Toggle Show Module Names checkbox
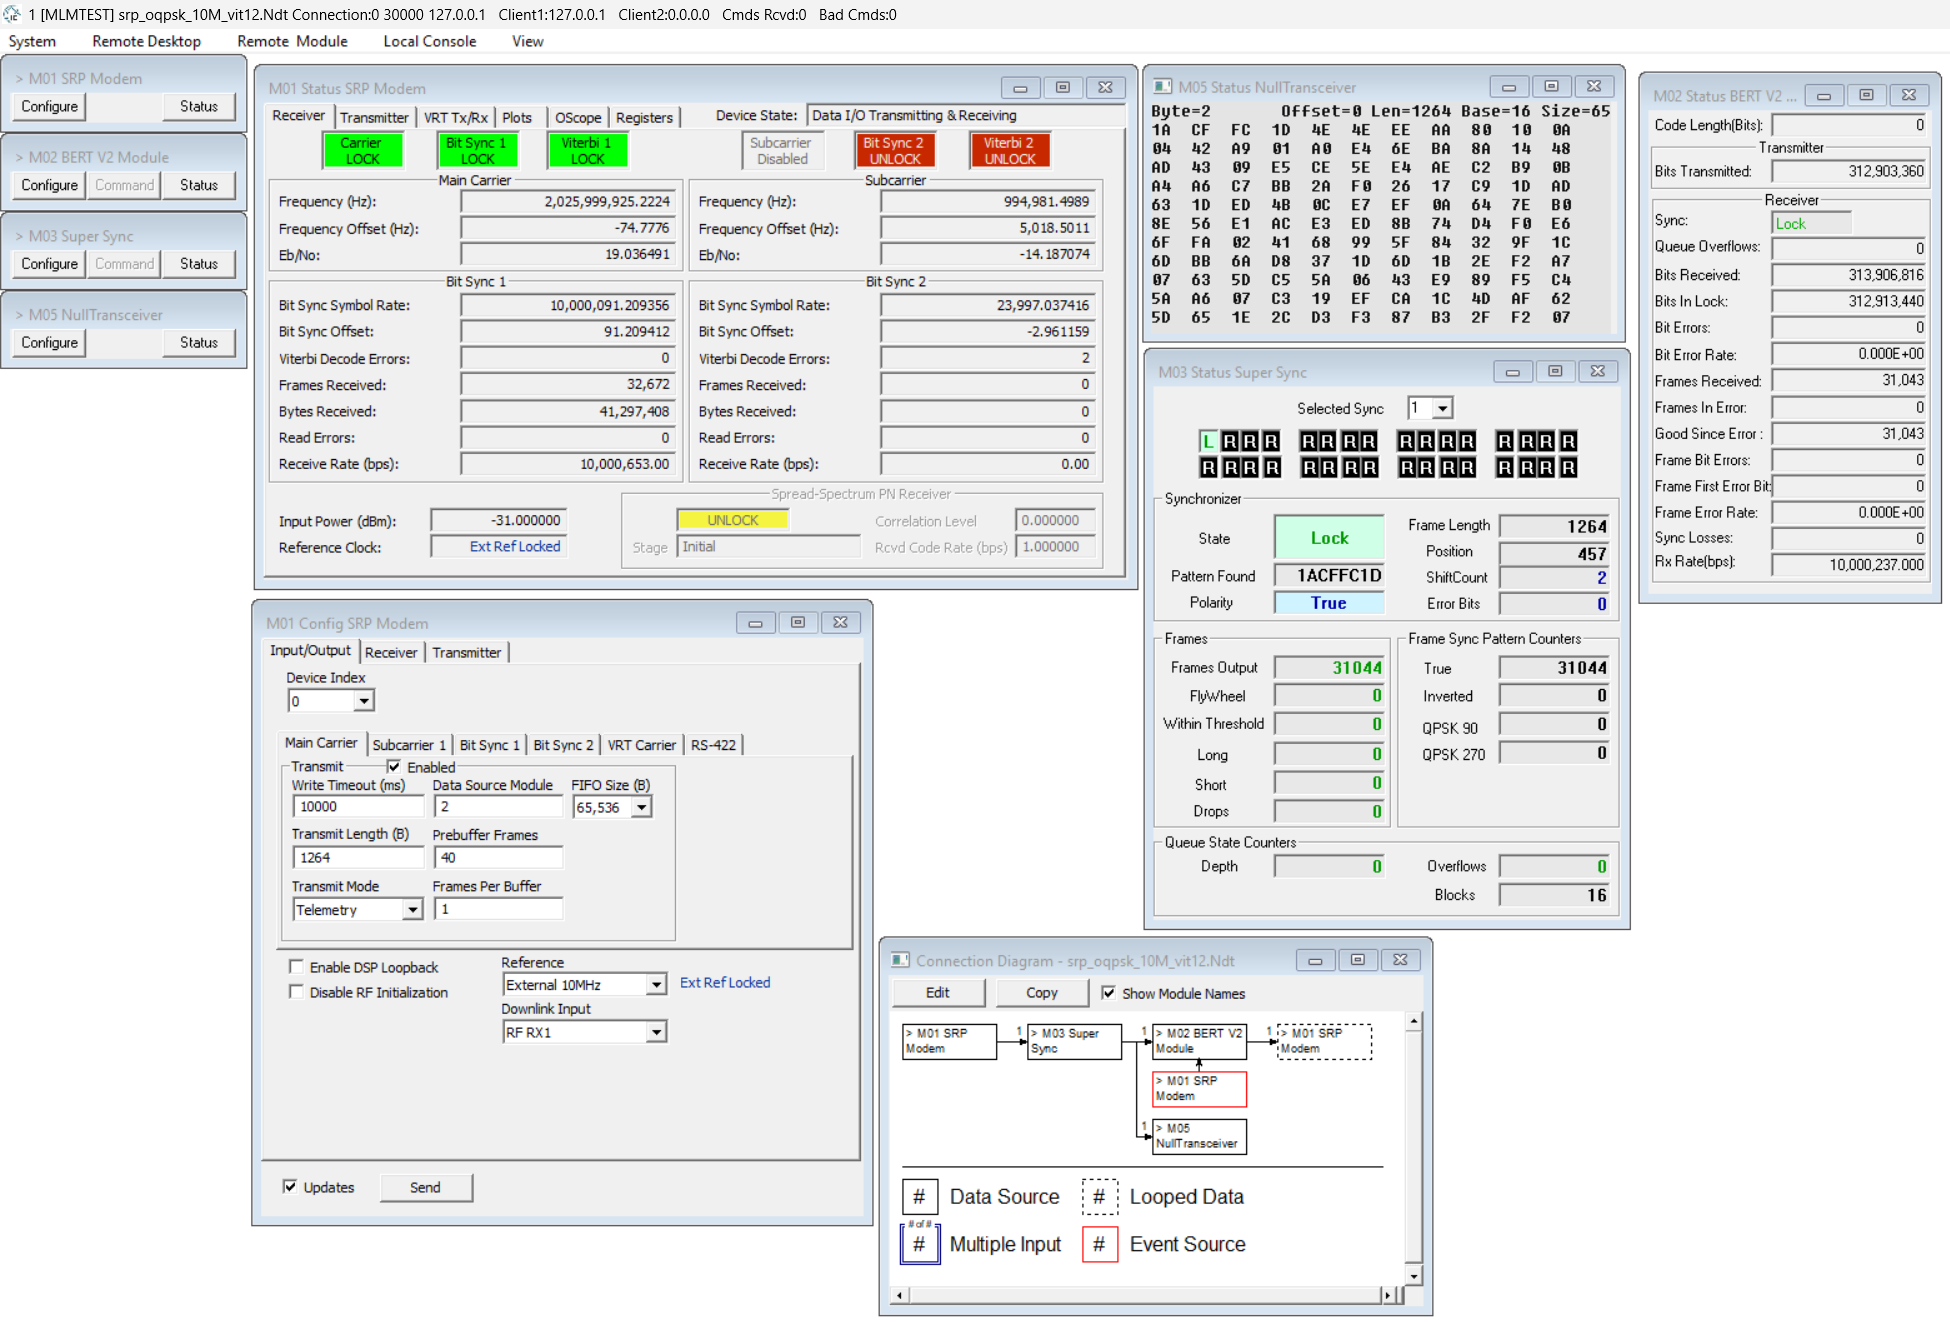This screenshot has width=1950, height=1323. coord(1109,993)
